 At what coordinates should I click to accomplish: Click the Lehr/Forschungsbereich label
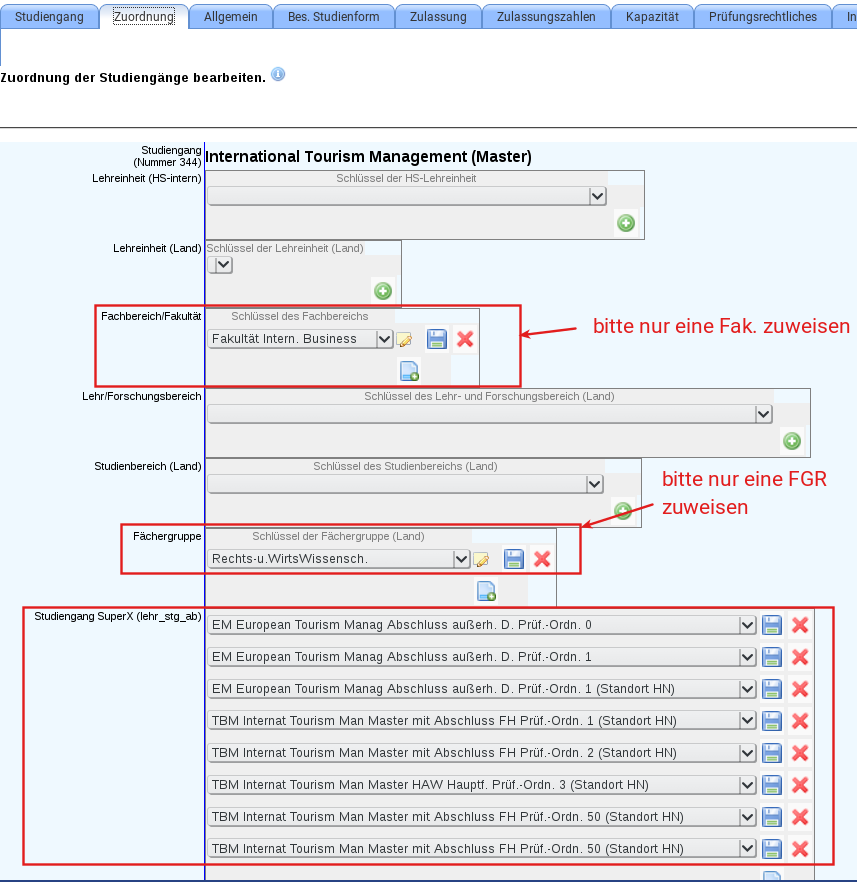142,396
